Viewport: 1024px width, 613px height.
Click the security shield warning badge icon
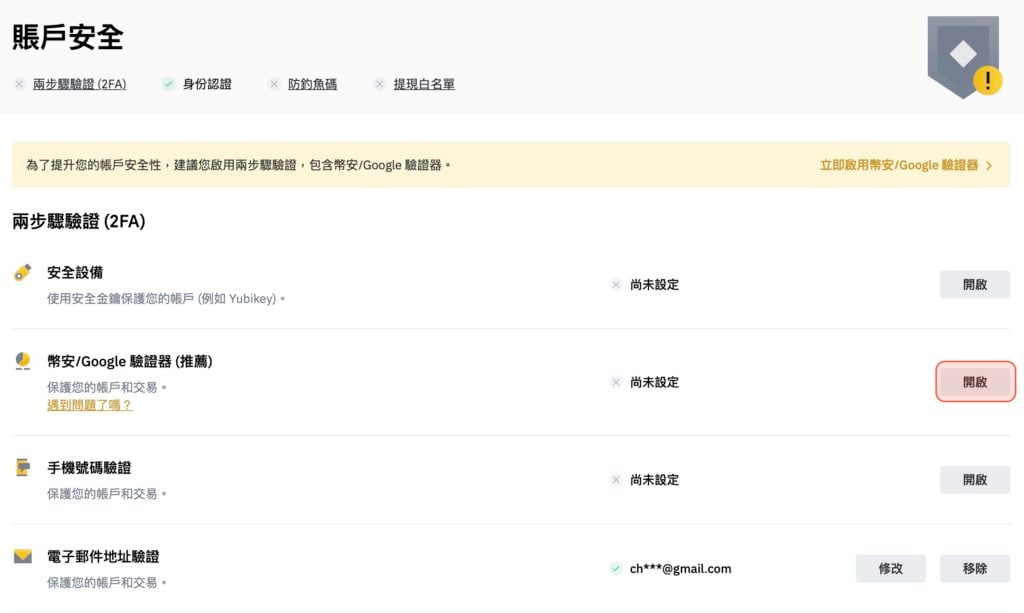click(x=965, y=57)
